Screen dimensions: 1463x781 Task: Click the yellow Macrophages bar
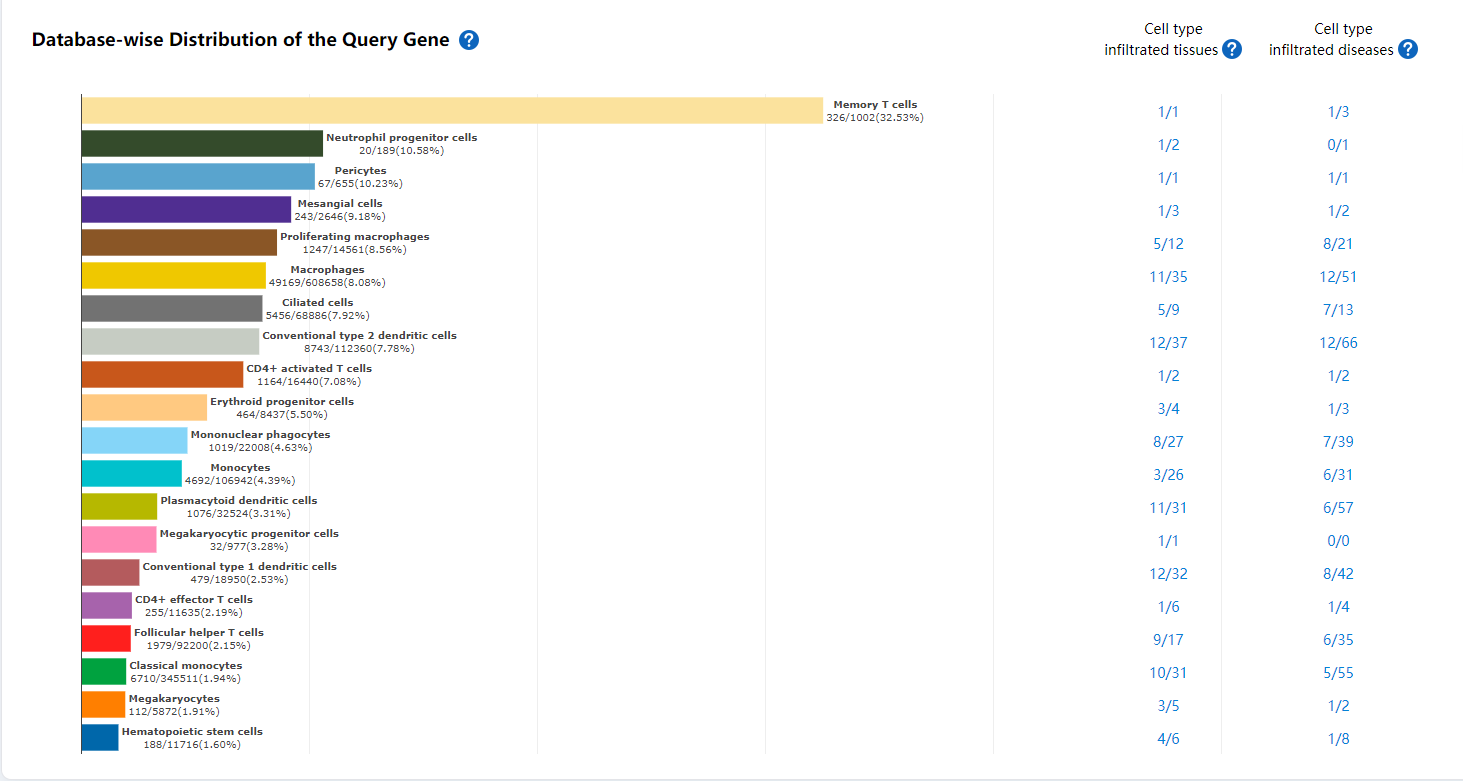173,276
